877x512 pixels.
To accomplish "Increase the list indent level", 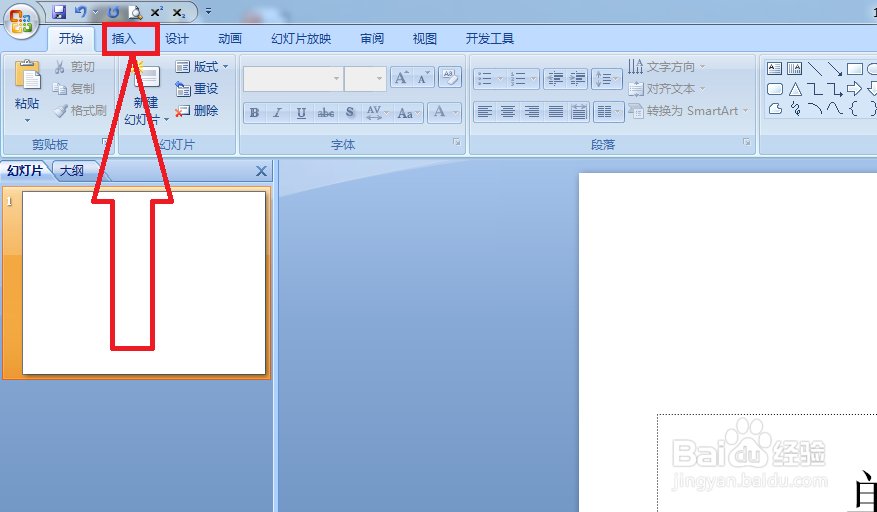I will (577, 79).
